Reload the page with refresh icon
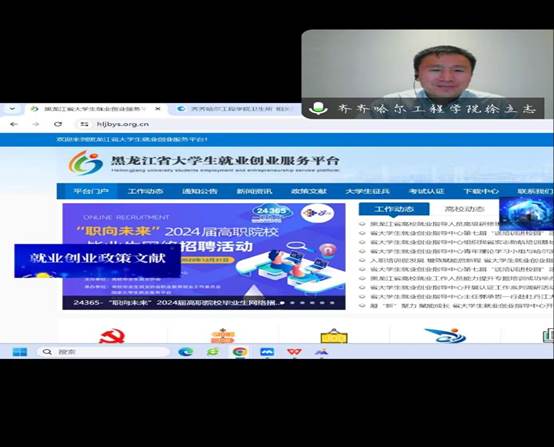 [58, 124]
